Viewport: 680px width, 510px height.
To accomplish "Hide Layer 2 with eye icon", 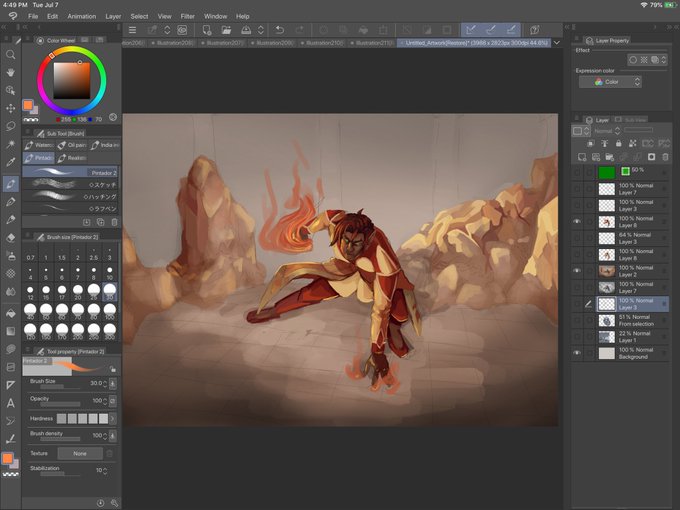I will point(577,271).
